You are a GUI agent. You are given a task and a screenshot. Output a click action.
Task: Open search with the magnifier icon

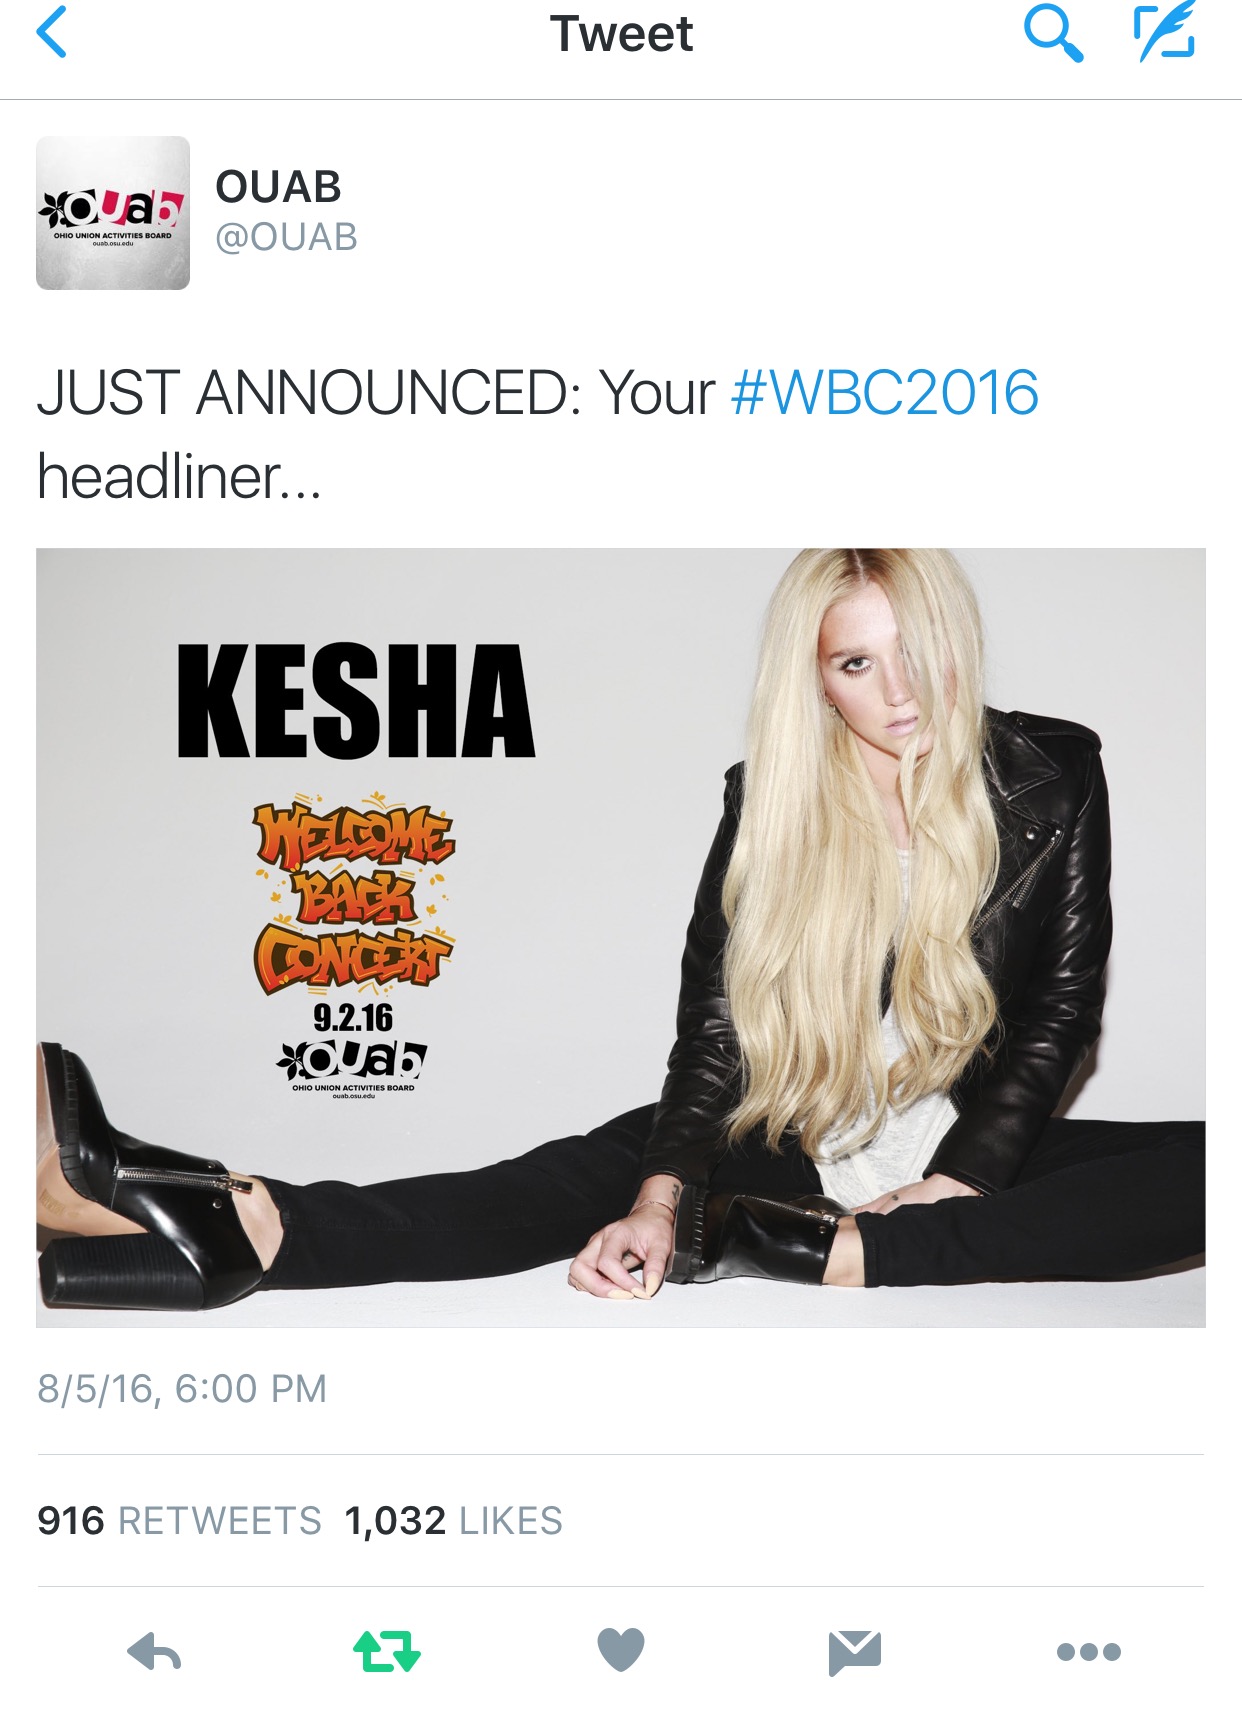coord(1053,33)
